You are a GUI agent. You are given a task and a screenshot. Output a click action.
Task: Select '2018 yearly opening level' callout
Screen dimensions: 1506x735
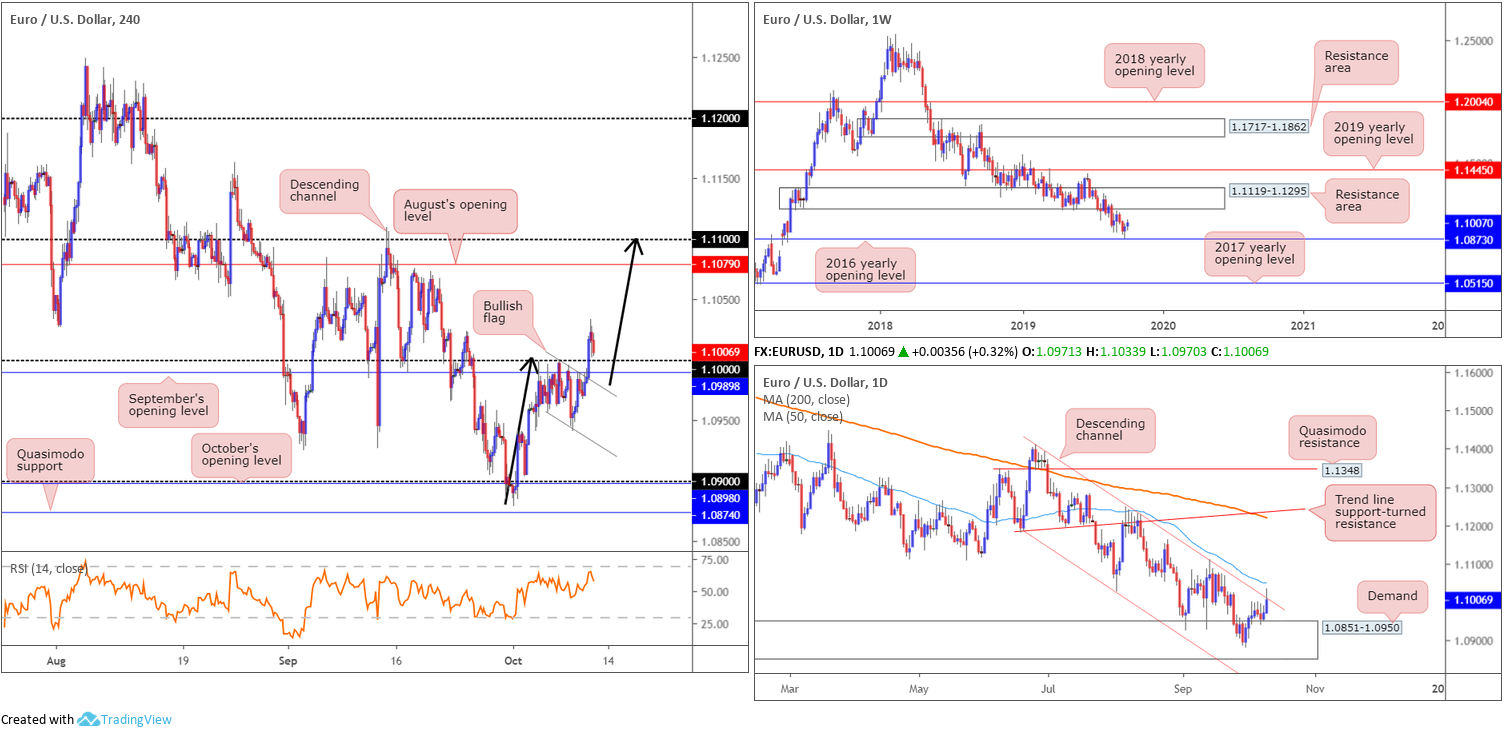[1154, 66]
